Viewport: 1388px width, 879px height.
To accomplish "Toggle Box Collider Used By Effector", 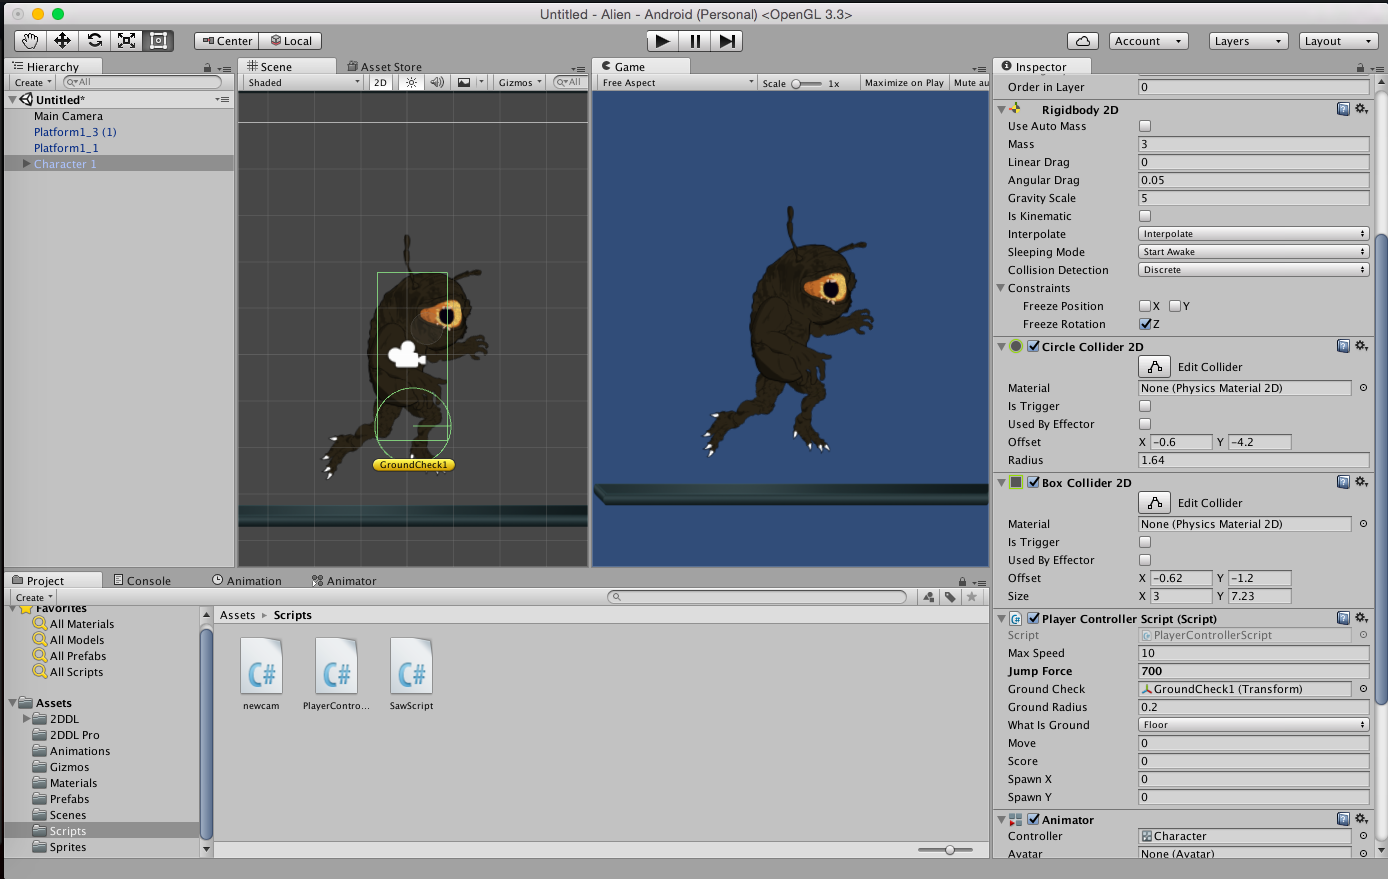I will [1145, 560].
